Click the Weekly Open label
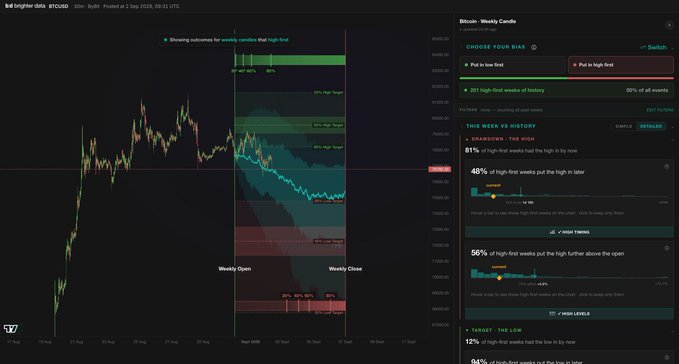This screenshot has height=364, width=679. pyautogui.click(x=235, y=269)
